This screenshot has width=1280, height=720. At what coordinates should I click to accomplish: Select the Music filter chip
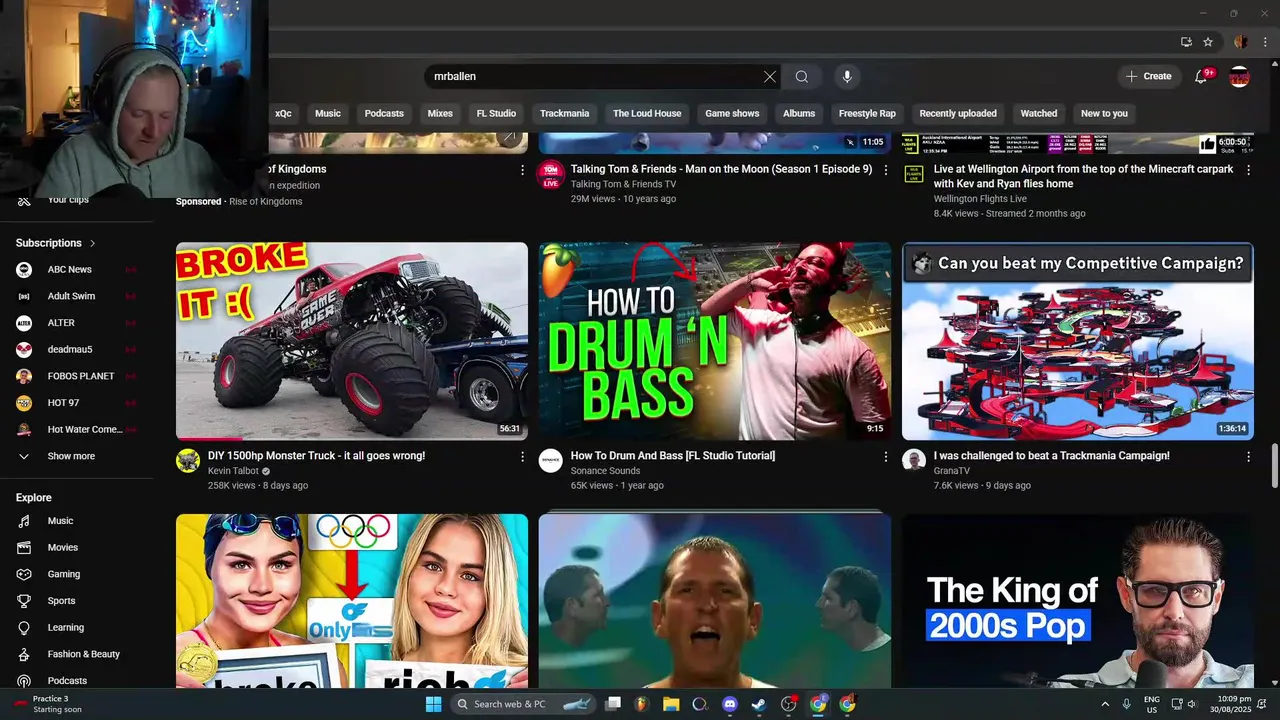coord(328,113)
